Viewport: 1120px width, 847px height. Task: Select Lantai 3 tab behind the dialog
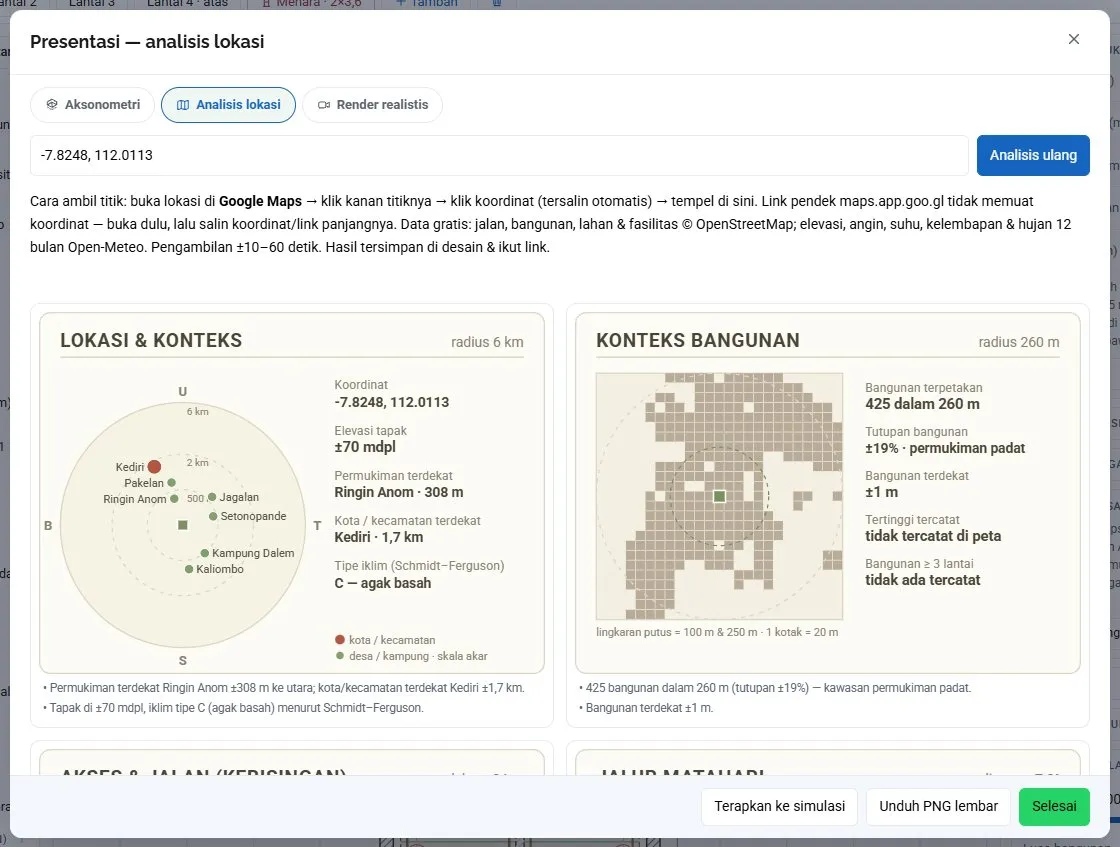pos(91,4)
